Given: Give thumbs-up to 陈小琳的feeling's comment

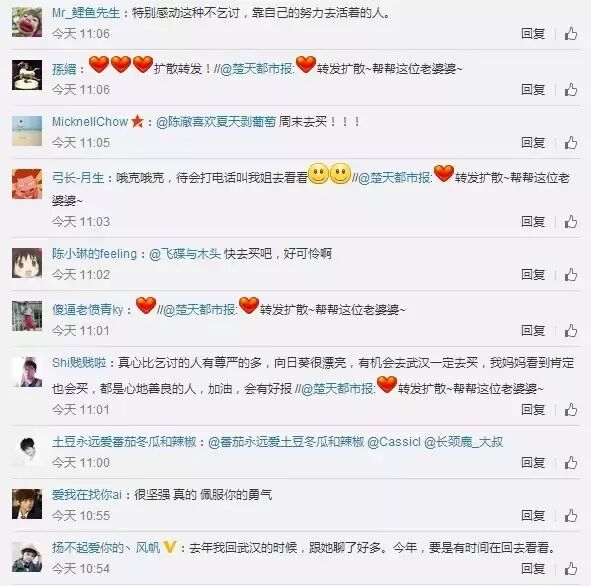Looking at the screenshot, I should point(571,275).
